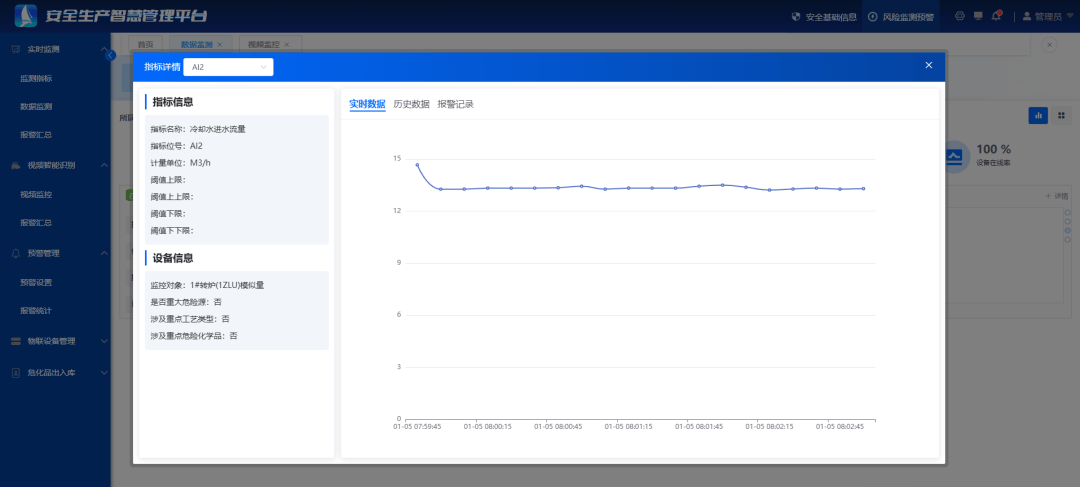
Task: Open the 管理员 dropdown arrow
Action: tap(1068, 17)
